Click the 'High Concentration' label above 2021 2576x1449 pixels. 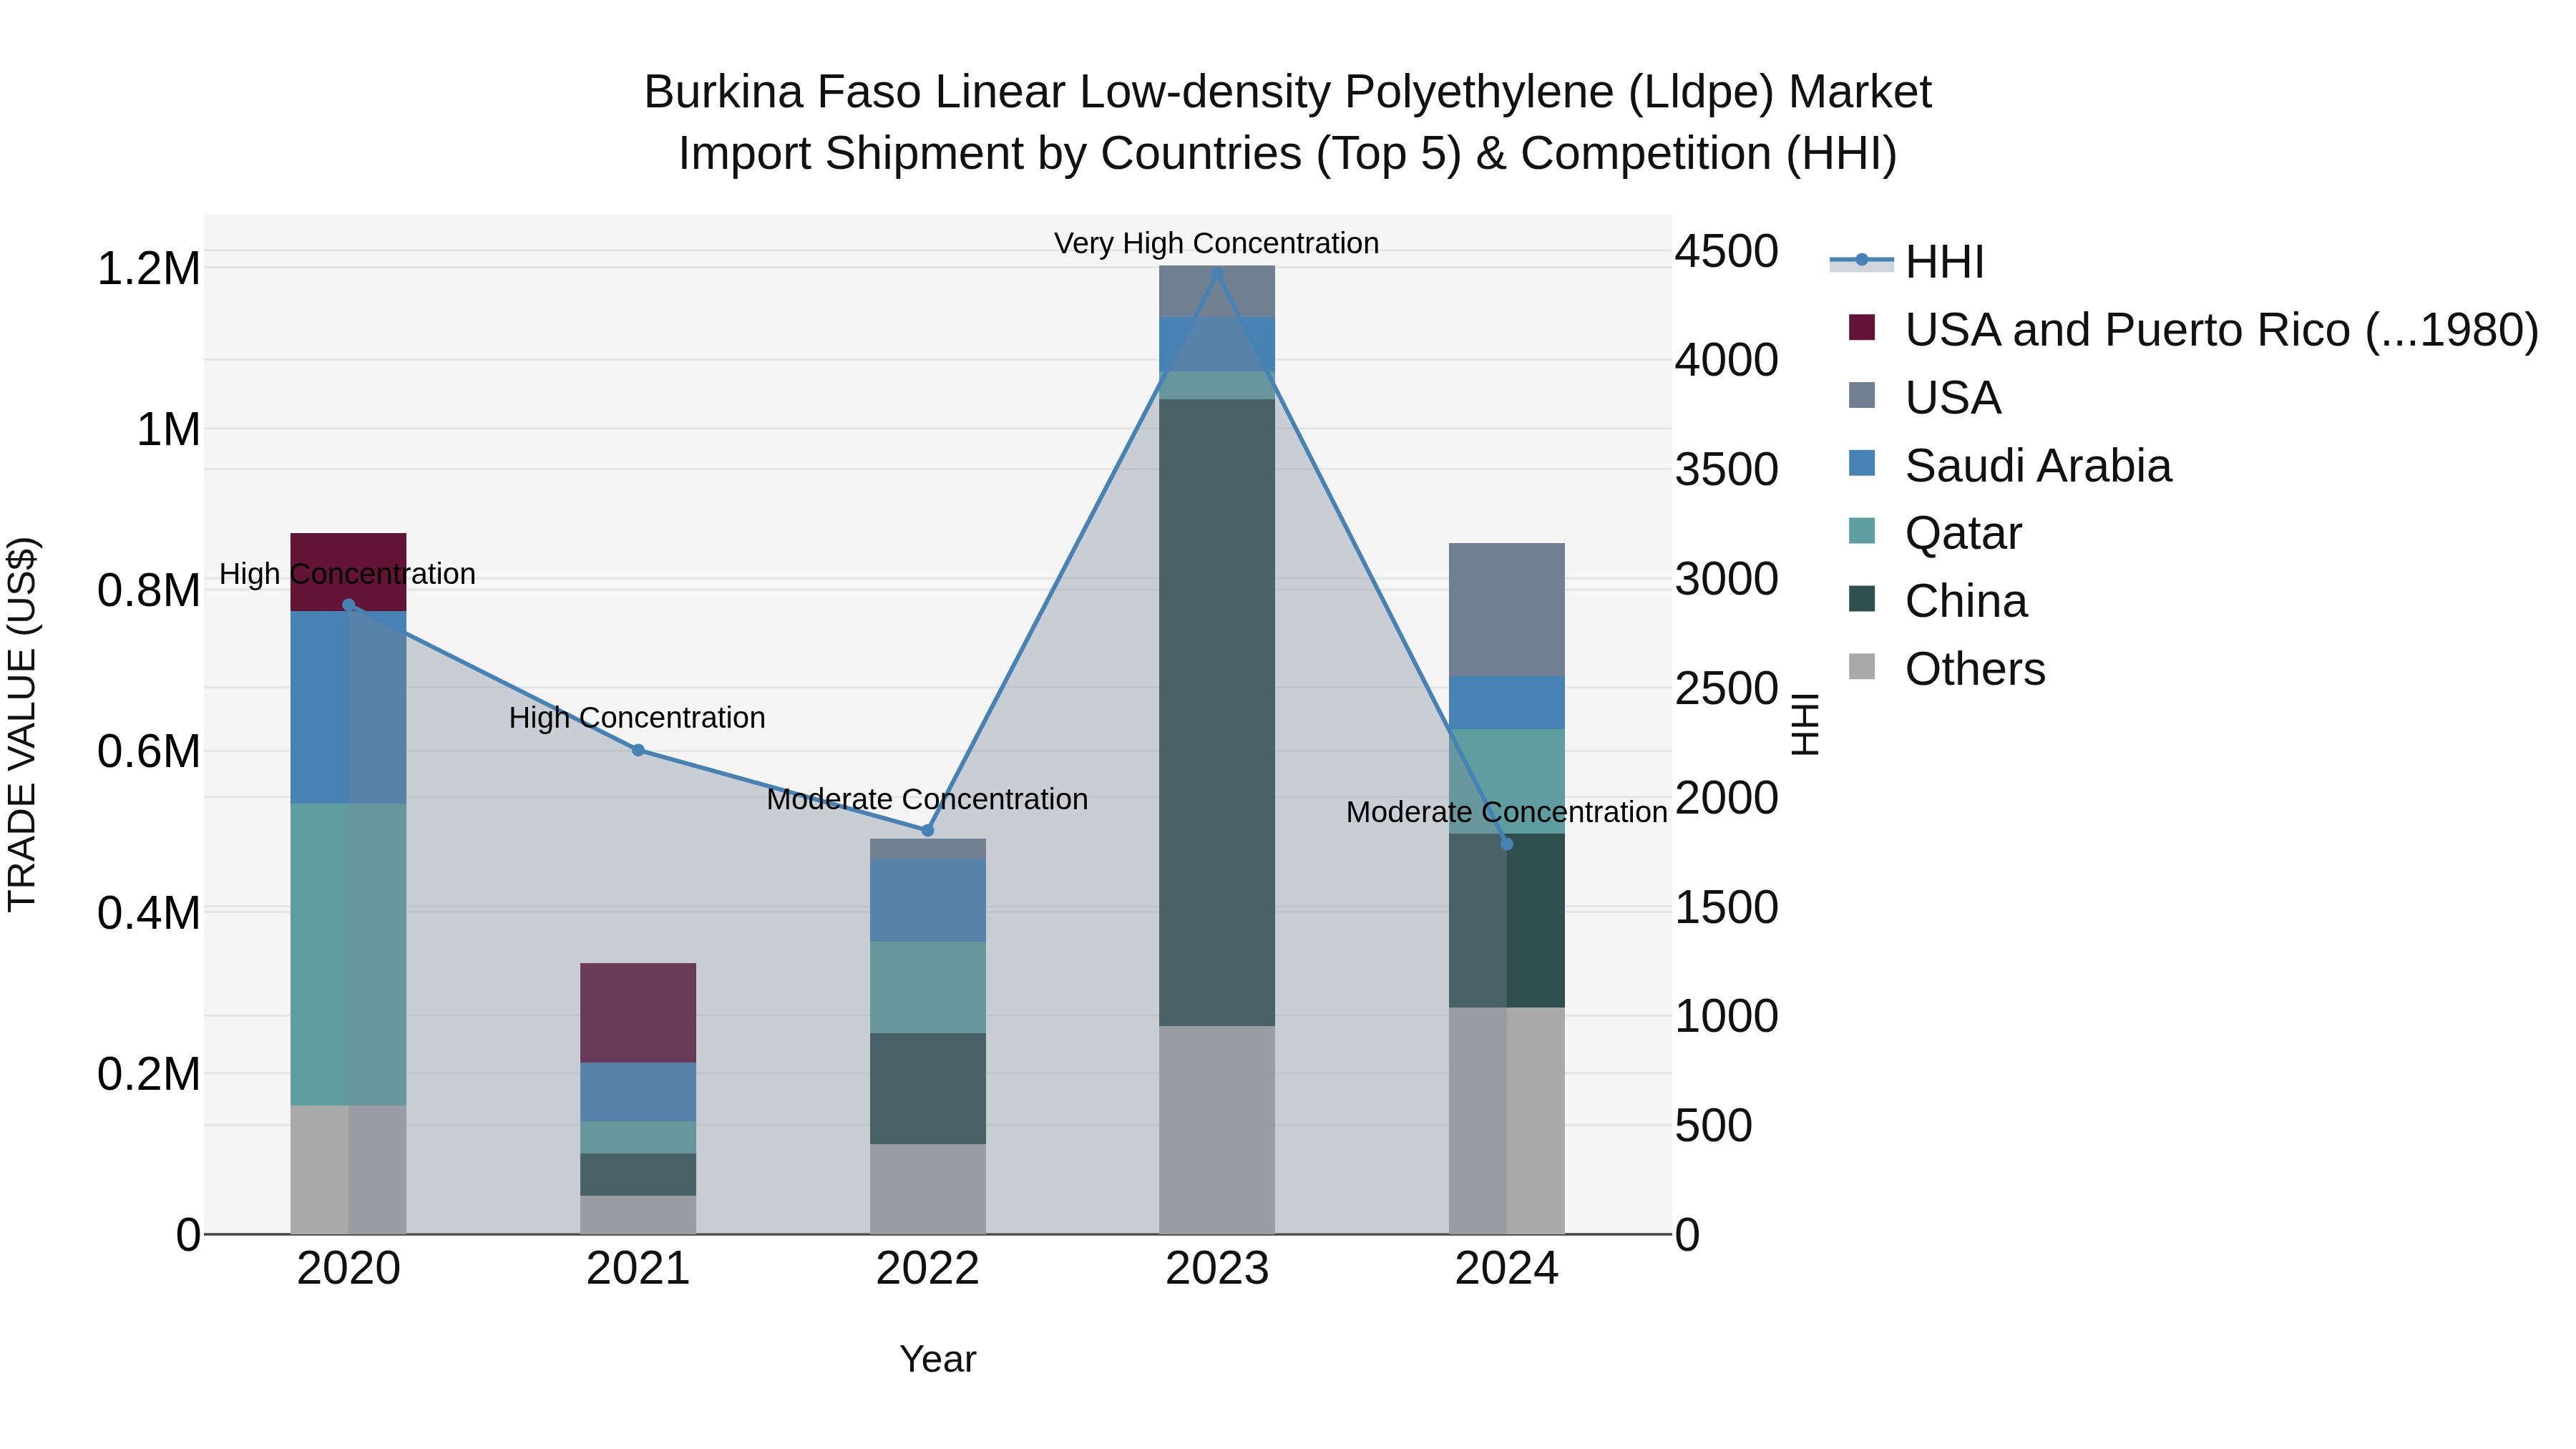[637, 718]
